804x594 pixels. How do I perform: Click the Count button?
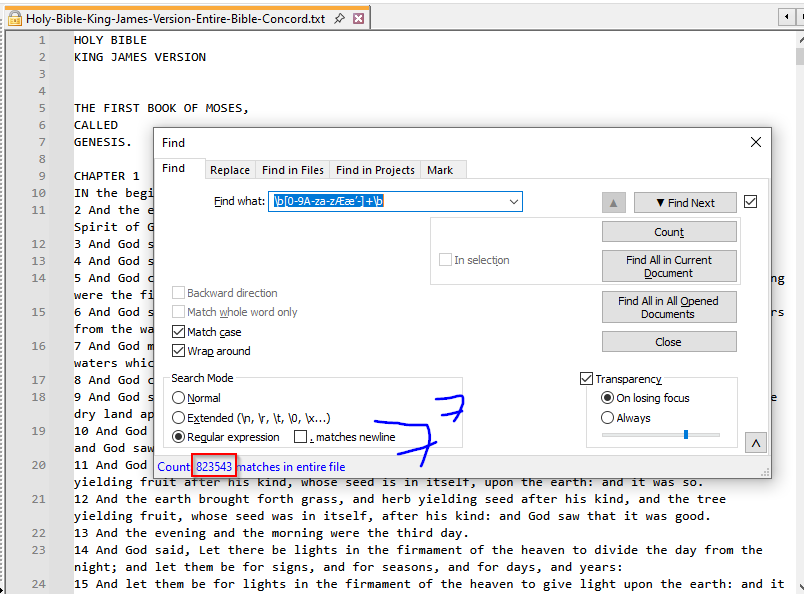669,232
